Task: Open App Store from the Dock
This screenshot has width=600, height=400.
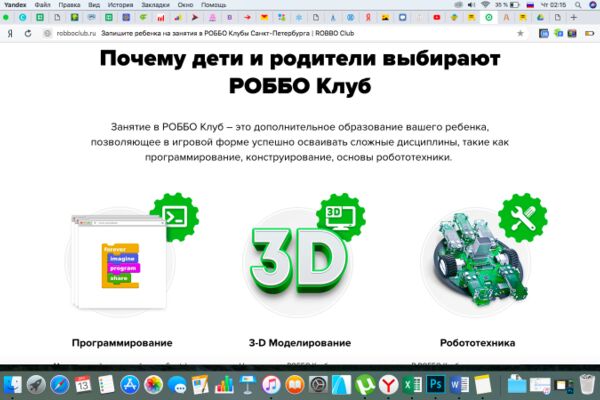Action: point(130,384)
